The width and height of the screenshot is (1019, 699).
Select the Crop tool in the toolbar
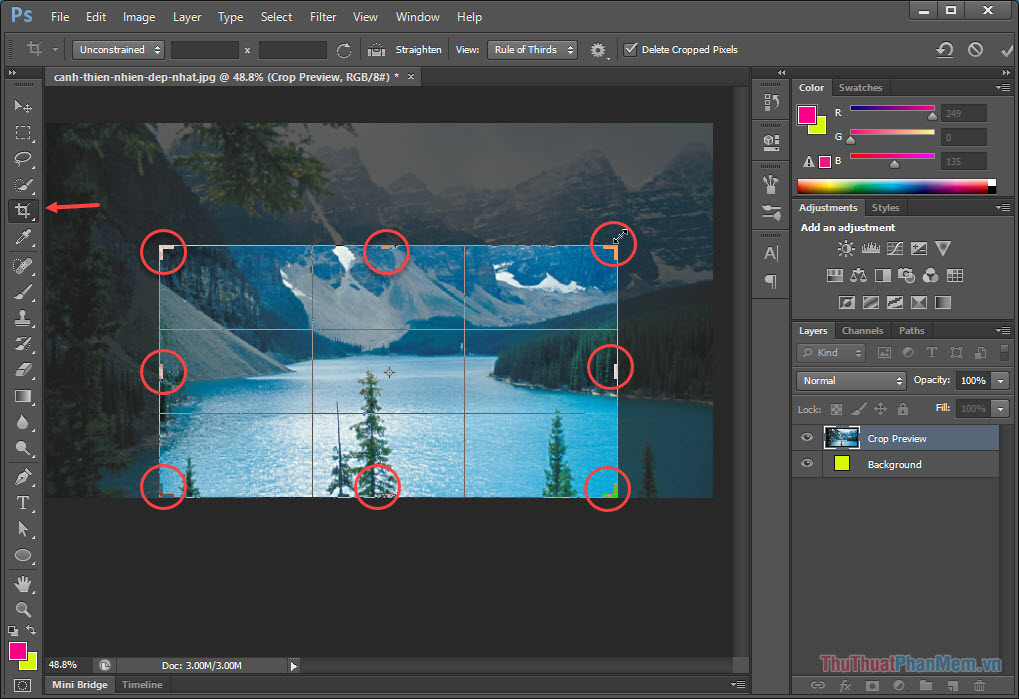22,211
